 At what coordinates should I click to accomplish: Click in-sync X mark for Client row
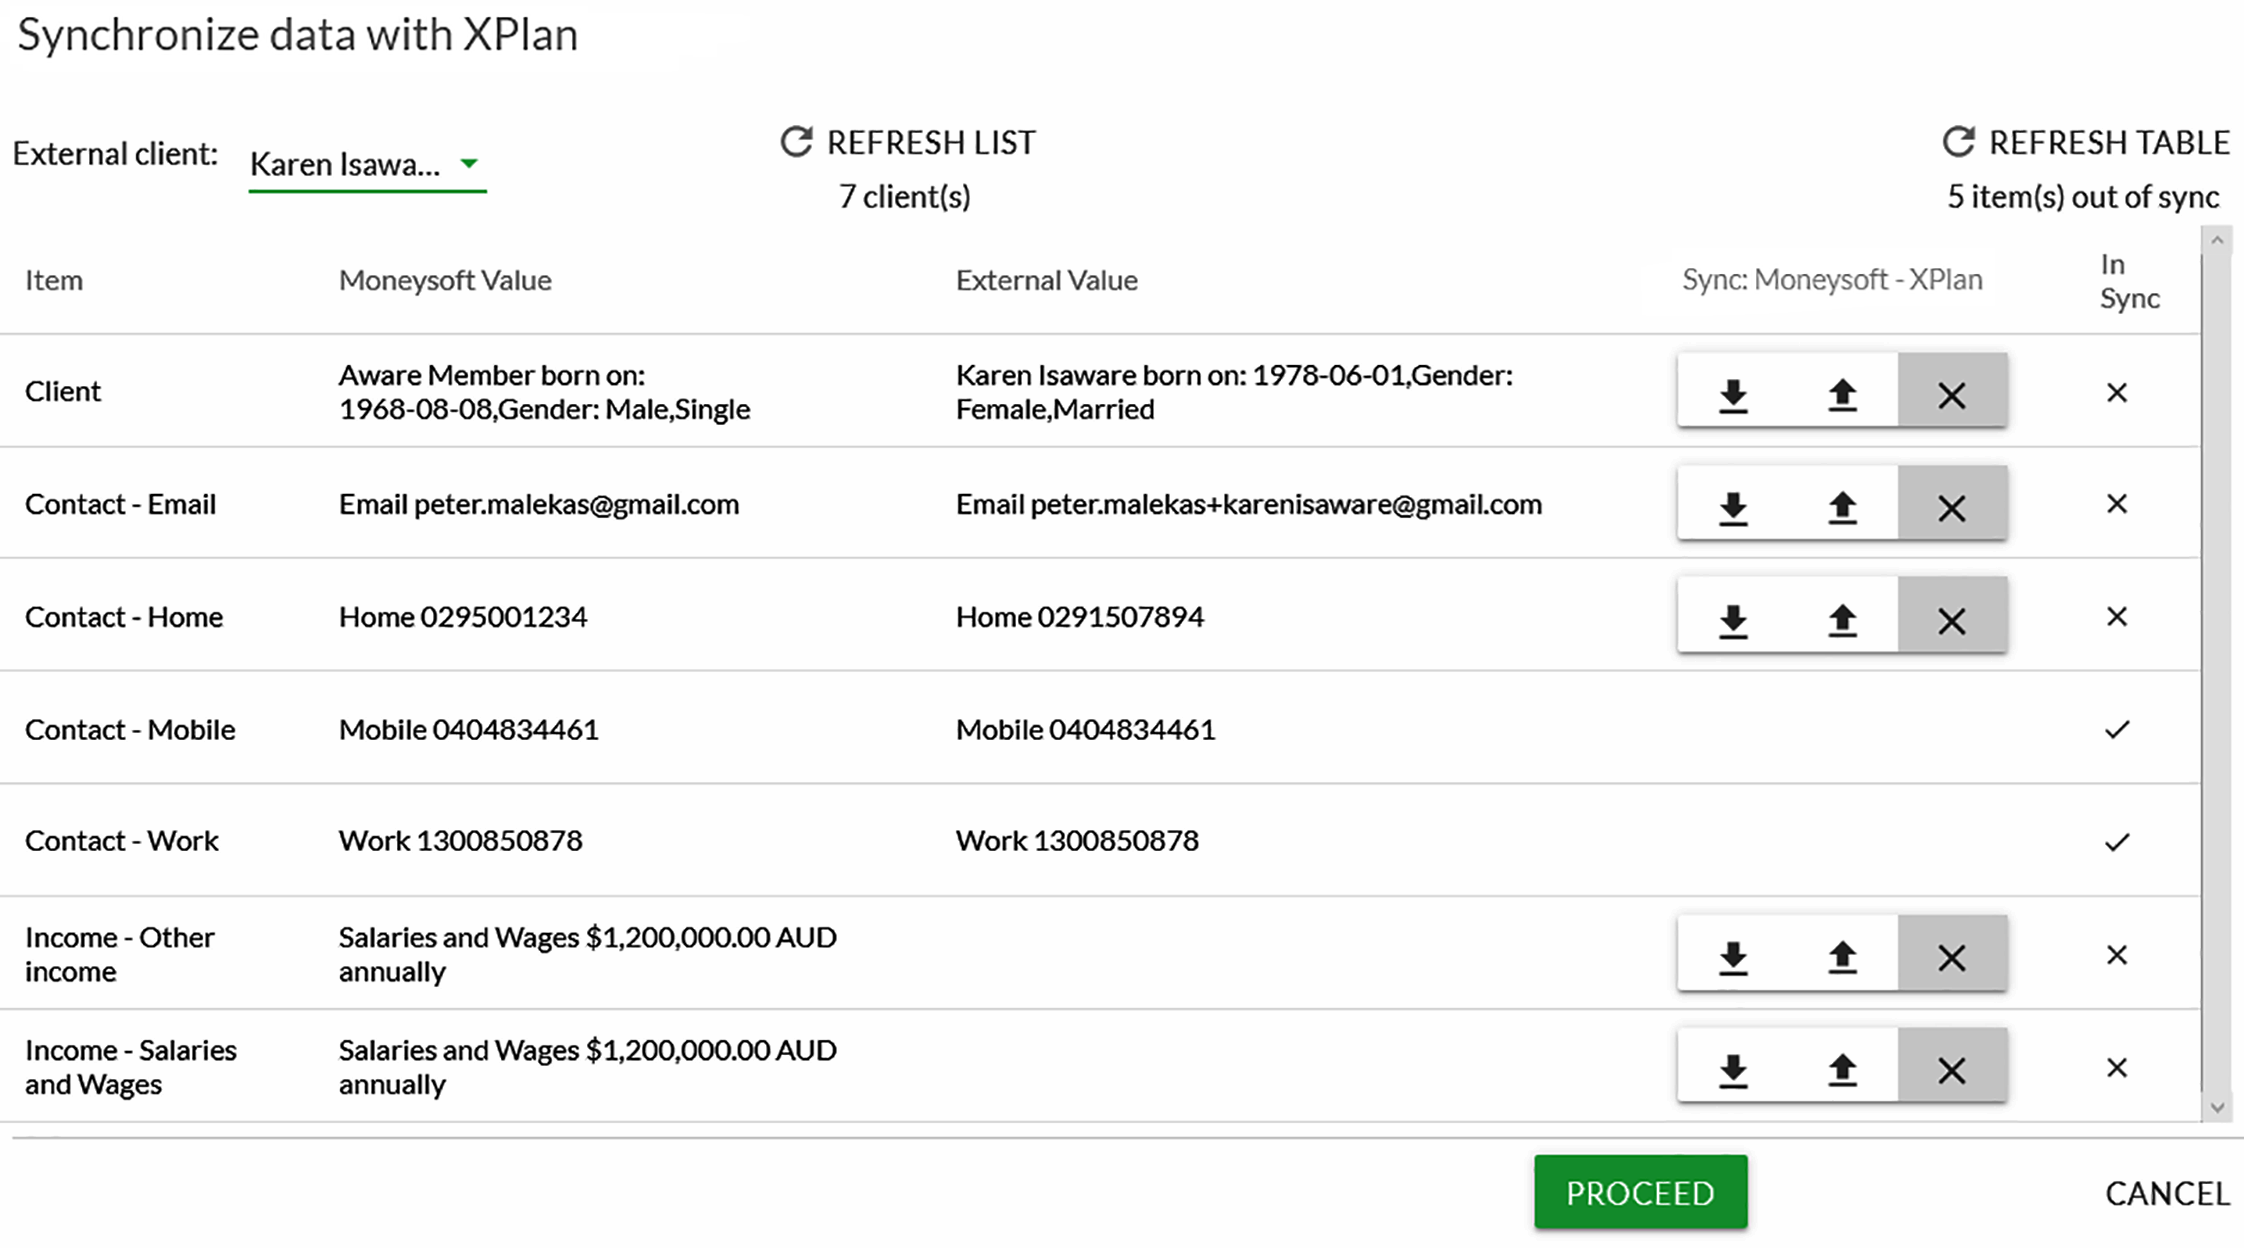pyautogui.click(x=2116, y=393)
